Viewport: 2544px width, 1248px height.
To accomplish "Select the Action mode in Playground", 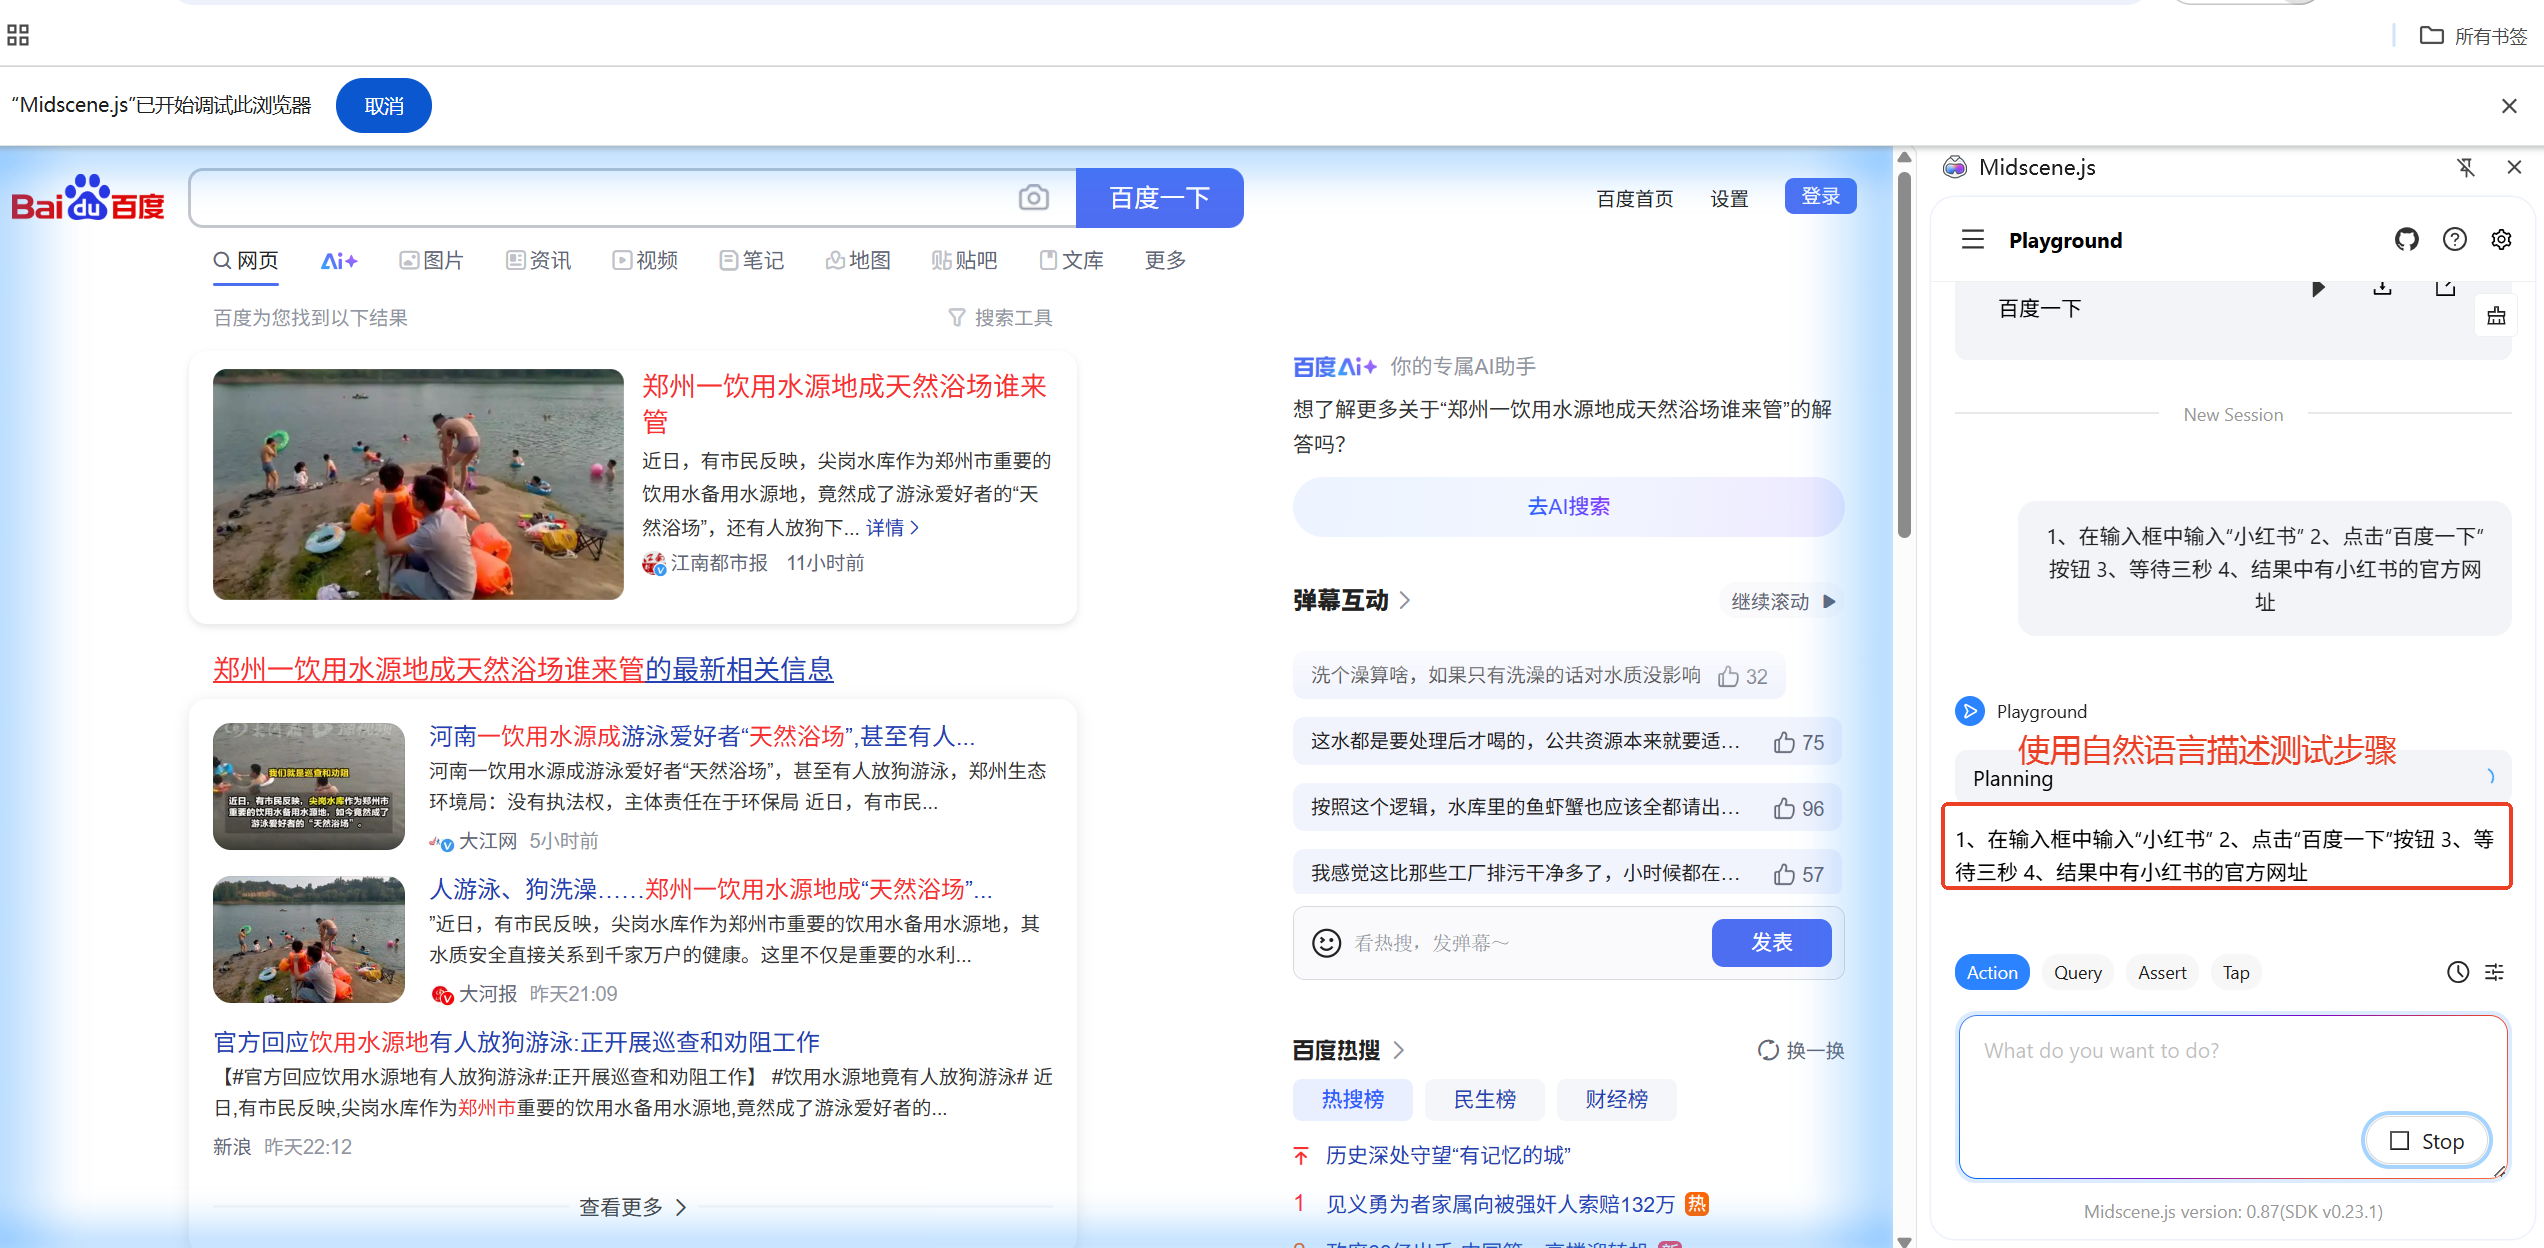I will click(1991, 972).
